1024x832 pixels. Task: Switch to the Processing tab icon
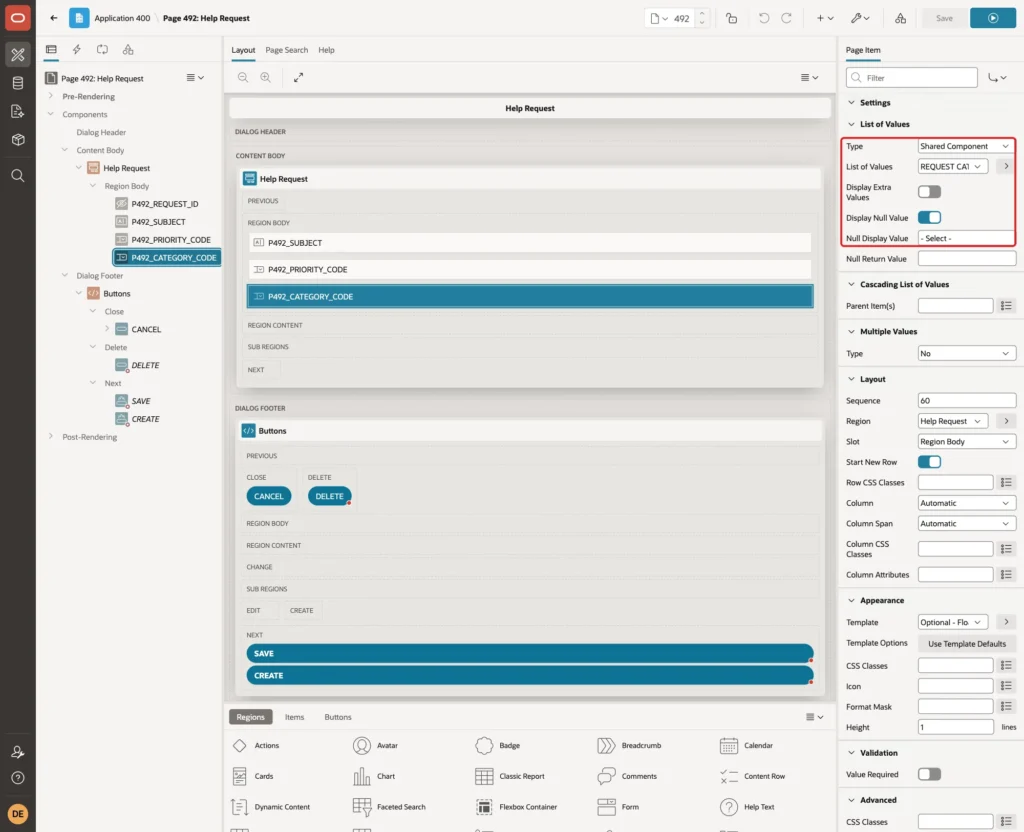click(x=102, y=50)
